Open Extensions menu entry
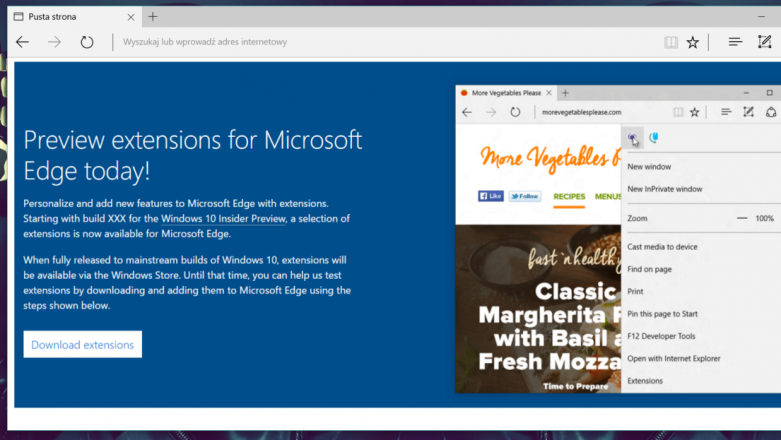 [x=645, y=381]
